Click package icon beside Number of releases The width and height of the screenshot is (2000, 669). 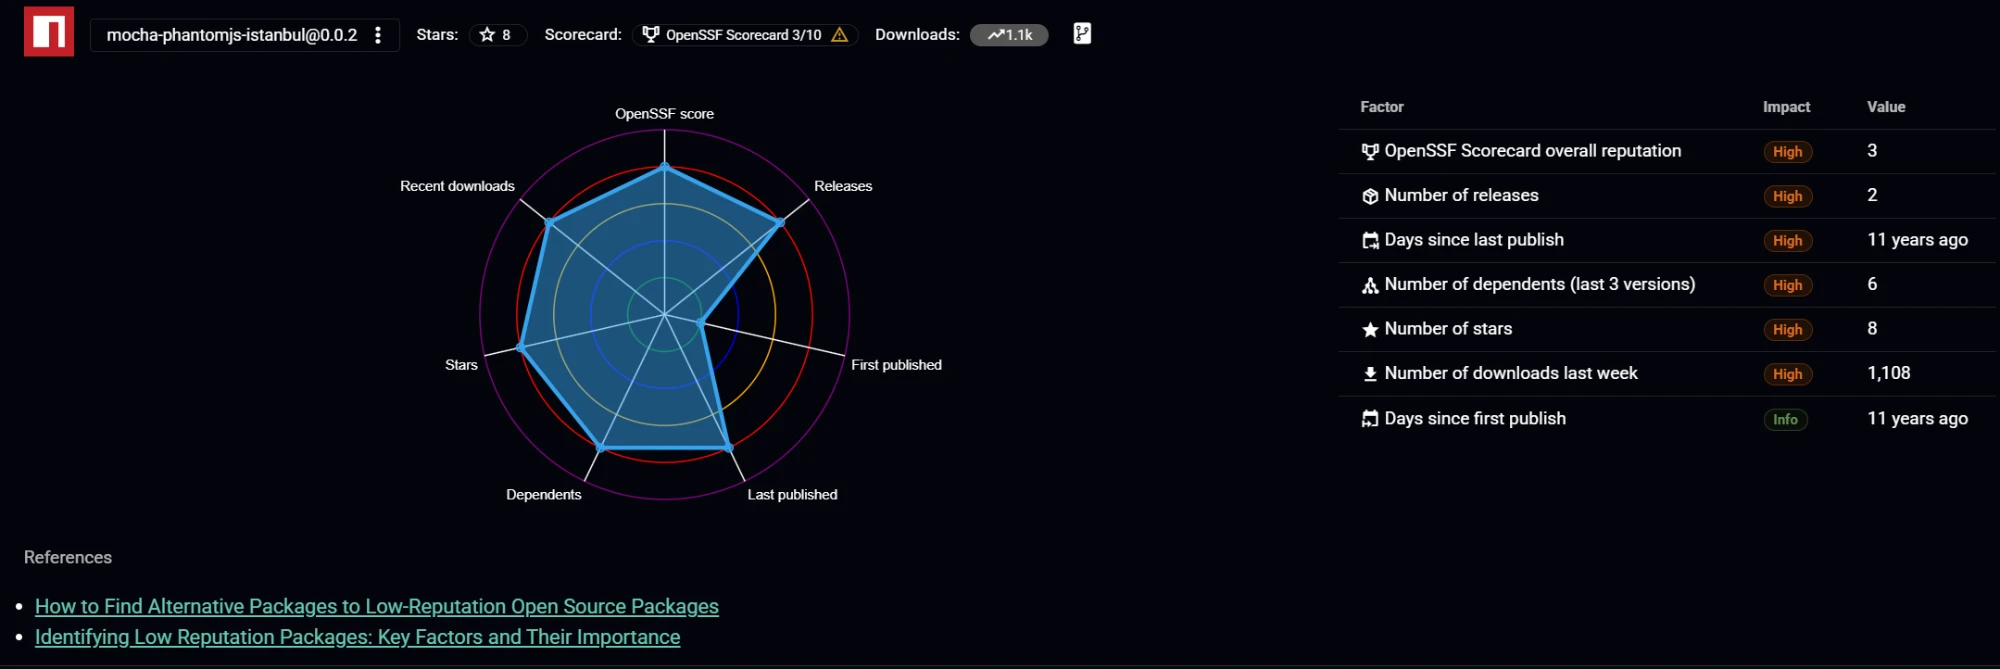[1370, 196]
